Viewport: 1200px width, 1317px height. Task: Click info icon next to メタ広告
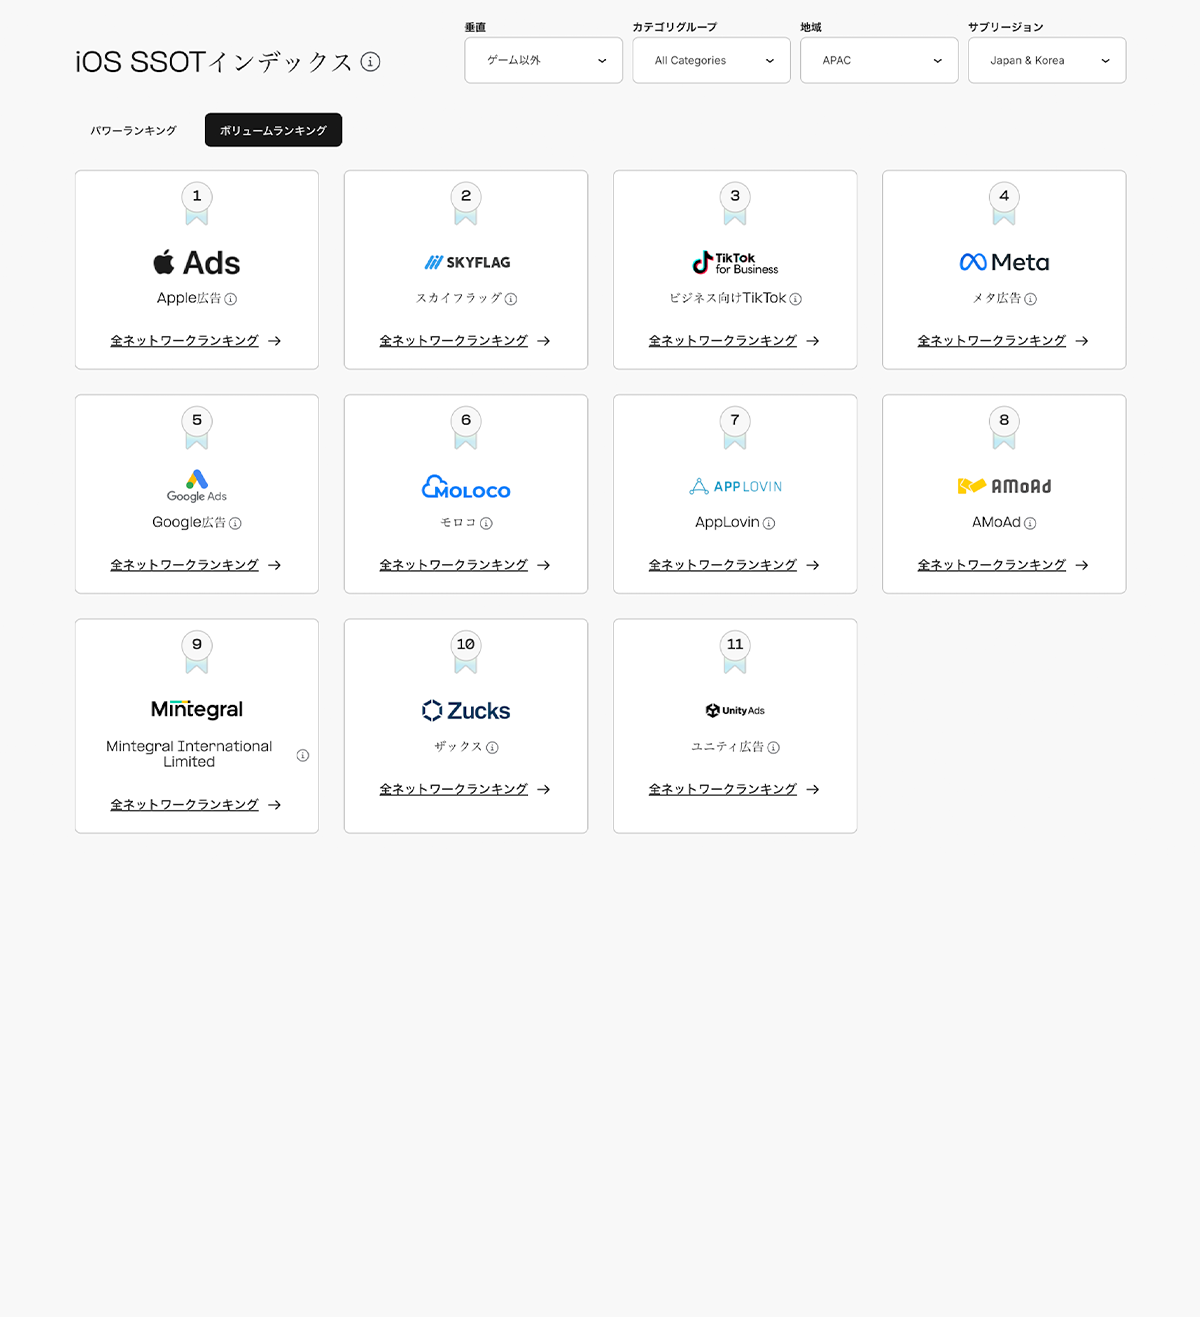pos(1031,299)
